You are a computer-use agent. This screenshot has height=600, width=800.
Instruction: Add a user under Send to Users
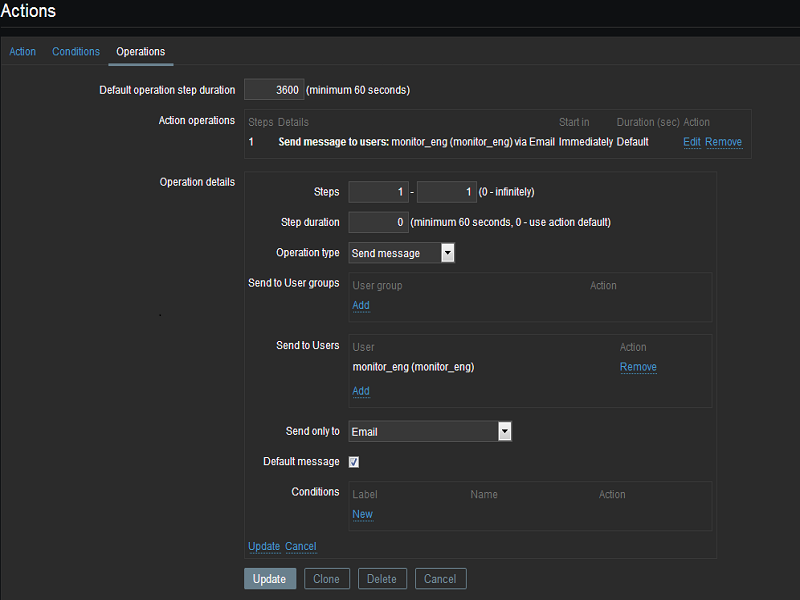coord(361,391)
